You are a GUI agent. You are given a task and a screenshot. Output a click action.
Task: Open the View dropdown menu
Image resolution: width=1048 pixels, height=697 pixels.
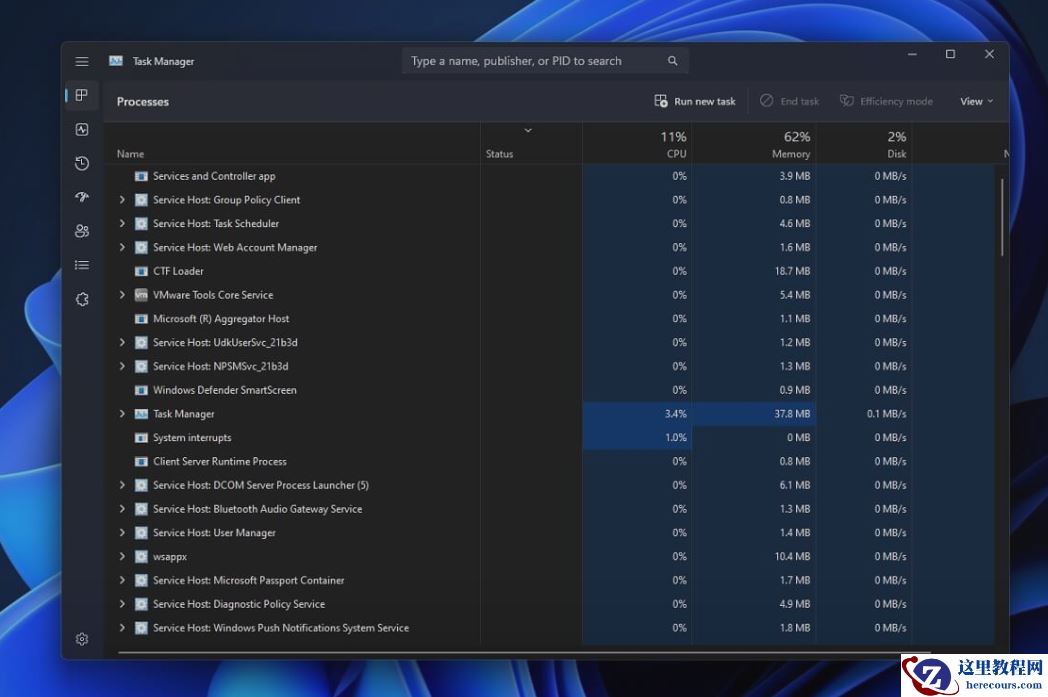coord(976,101)
